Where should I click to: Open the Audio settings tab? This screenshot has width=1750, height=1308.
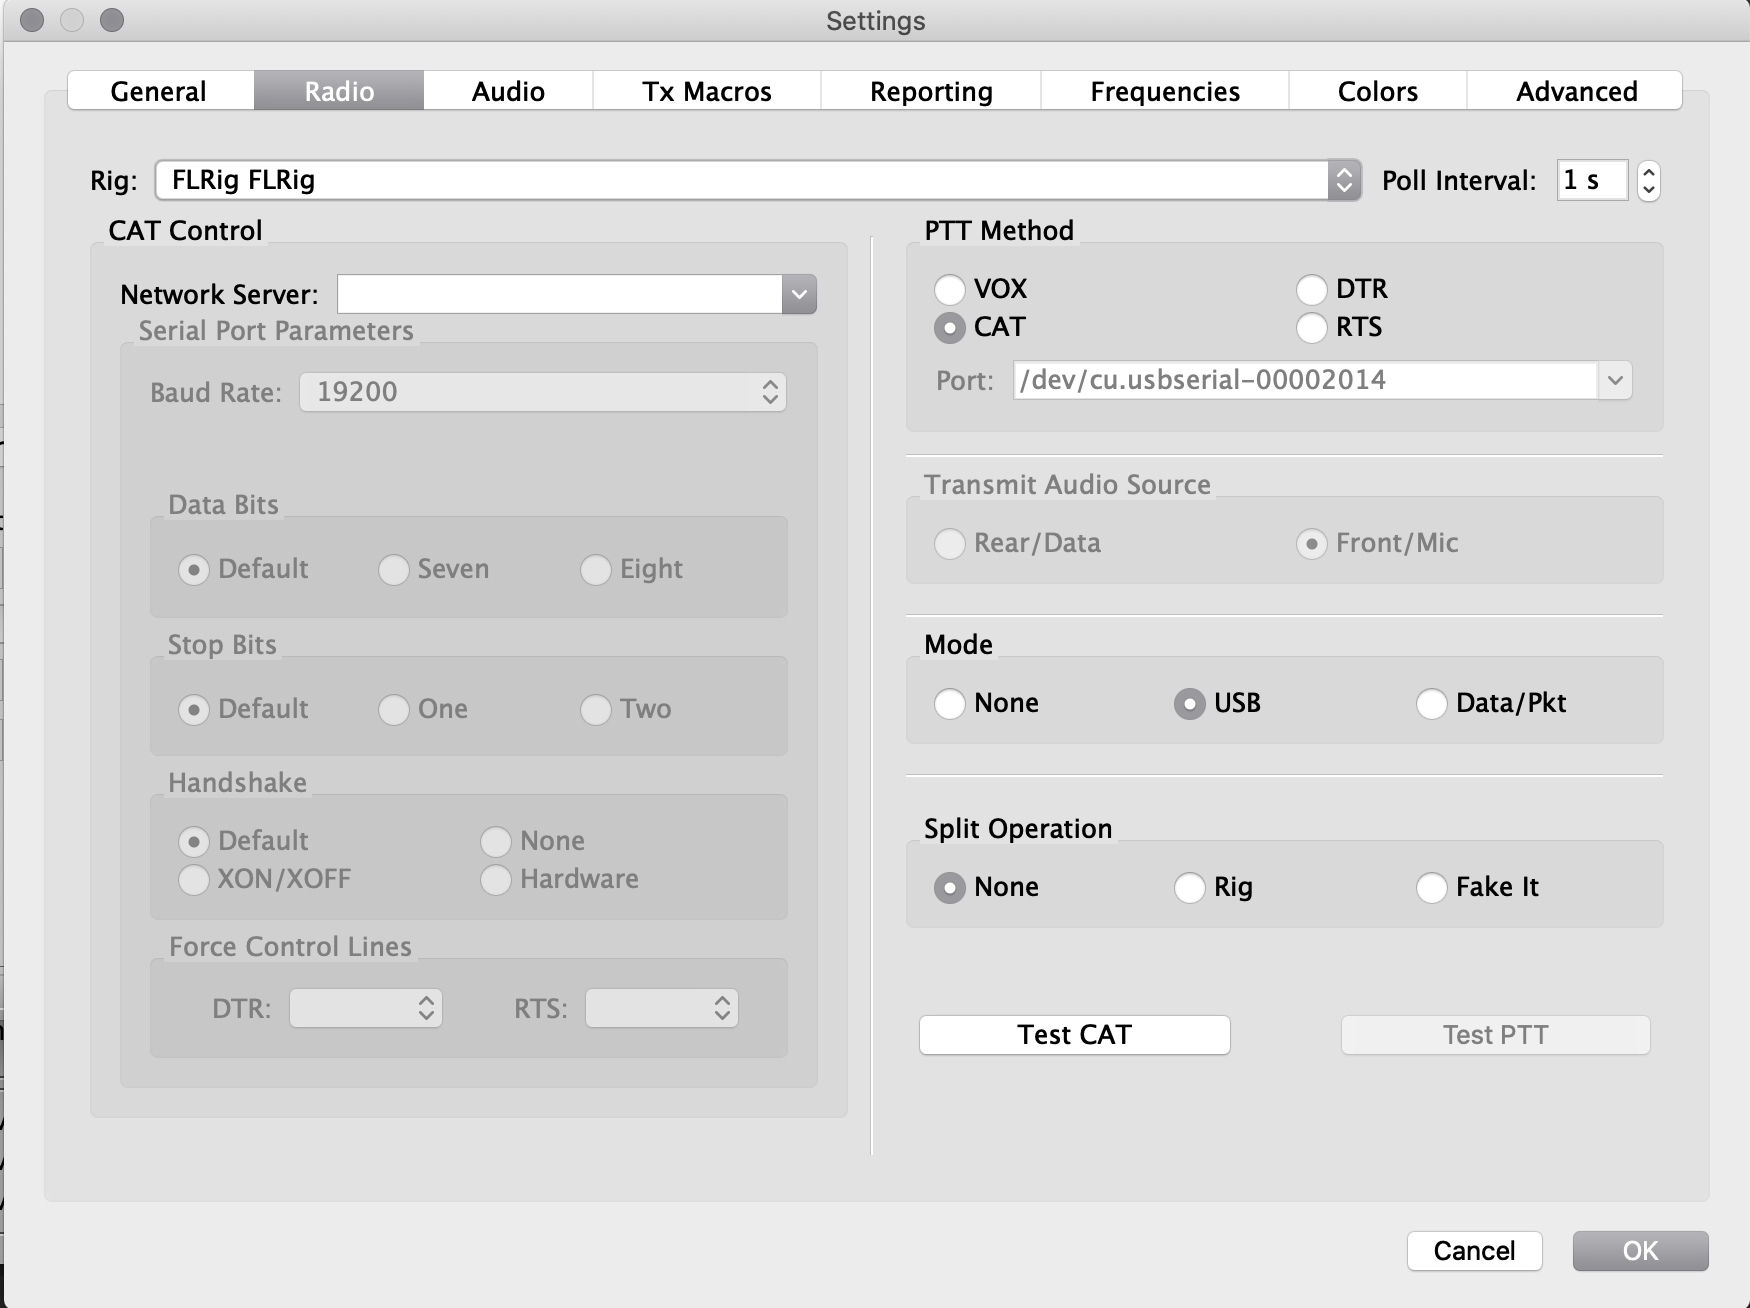[x=508, y=91]
